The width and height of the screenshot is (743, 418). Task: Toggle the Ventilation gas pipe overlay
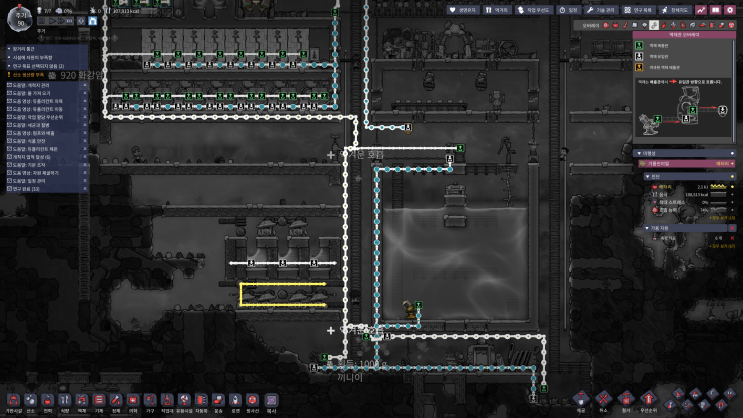pos(664,25)
